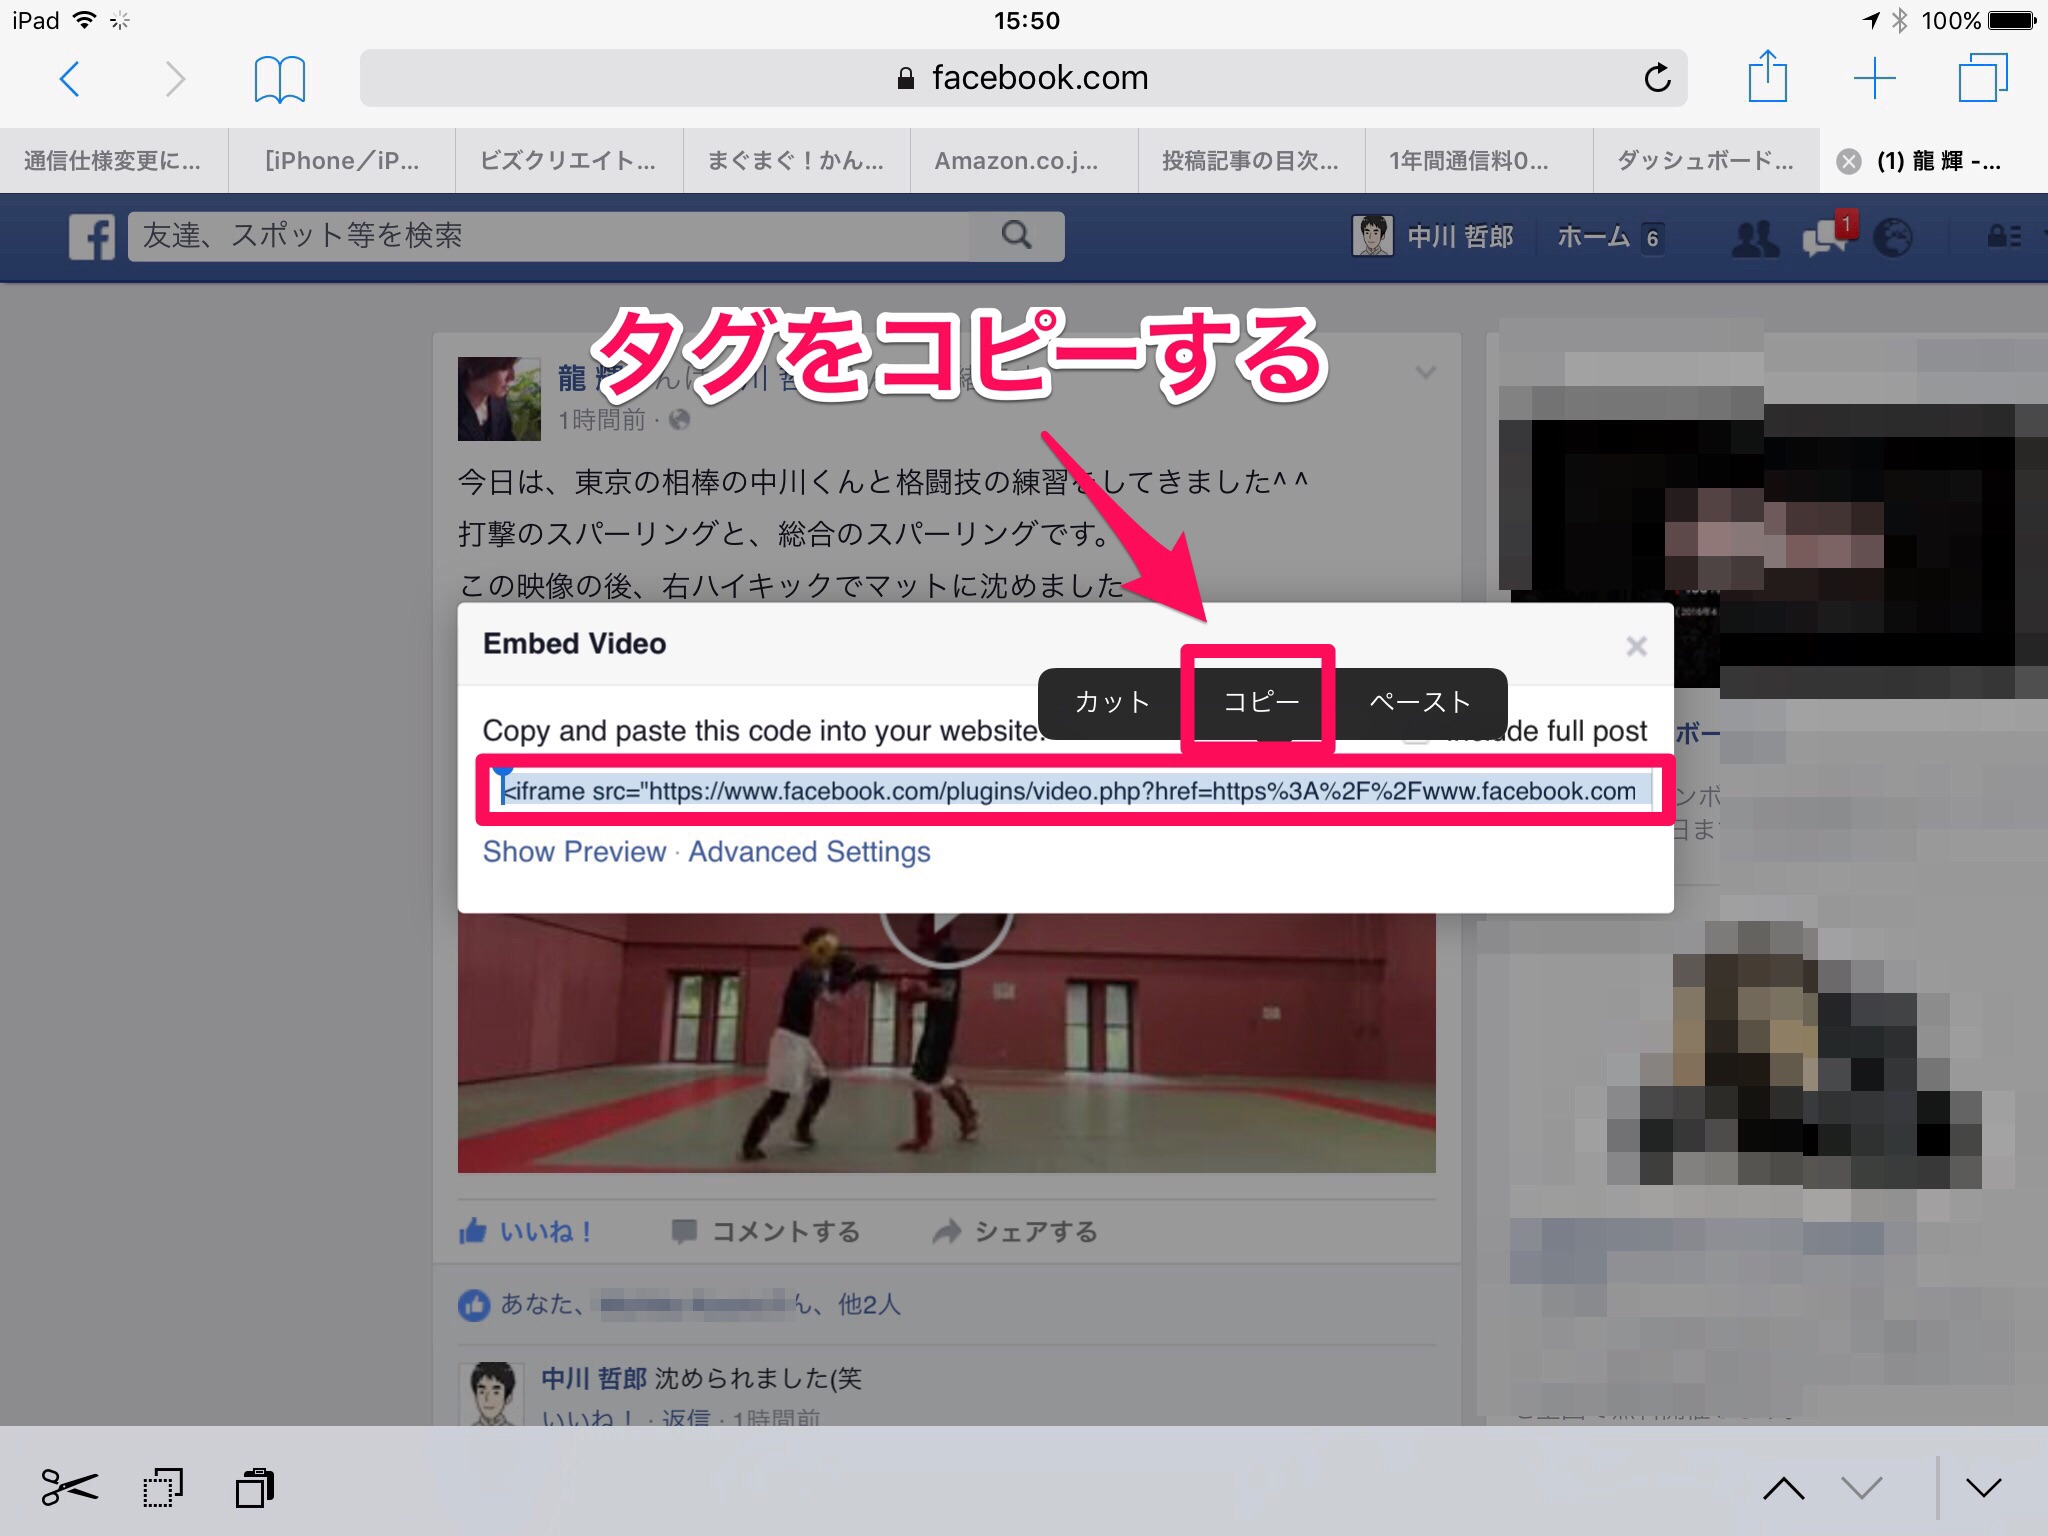The height and width of the screenshot is (1536, 2048).
Task: Close the Embed Video dialog
Action: pos(1636,646)
